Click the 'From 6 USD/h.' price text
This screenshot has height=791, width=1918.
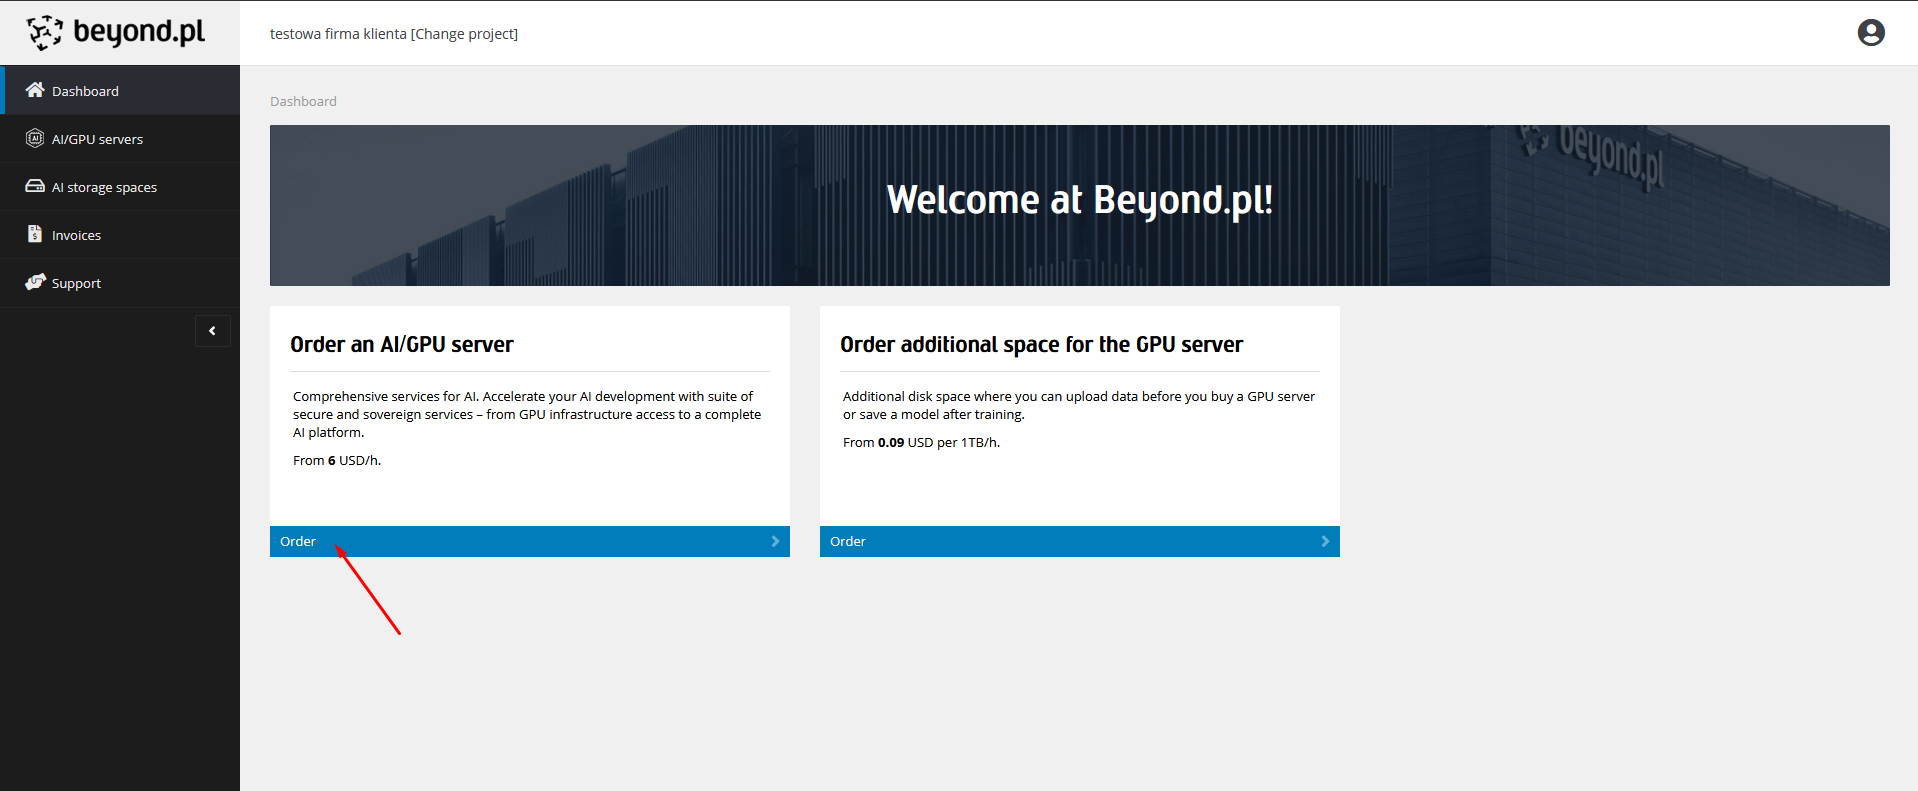[337, 460]
